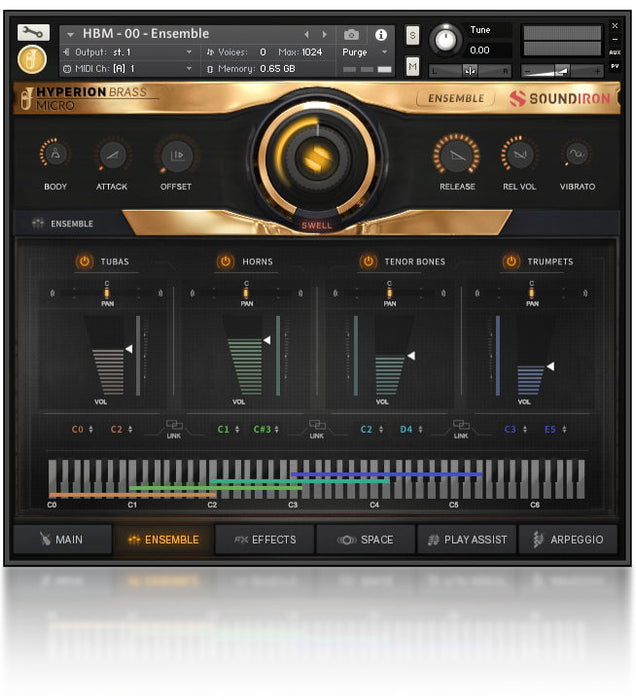The height and width of the screenshot is (700, 636).
Task: Click the Body knob
Action: (55, 155)
